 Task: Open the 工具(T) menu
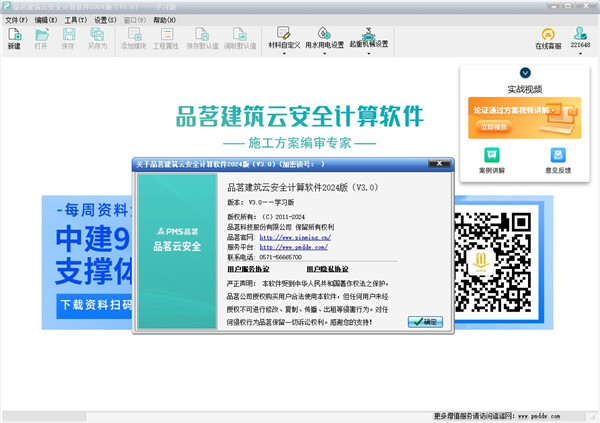pyautogui.click(x=75, y=19)
